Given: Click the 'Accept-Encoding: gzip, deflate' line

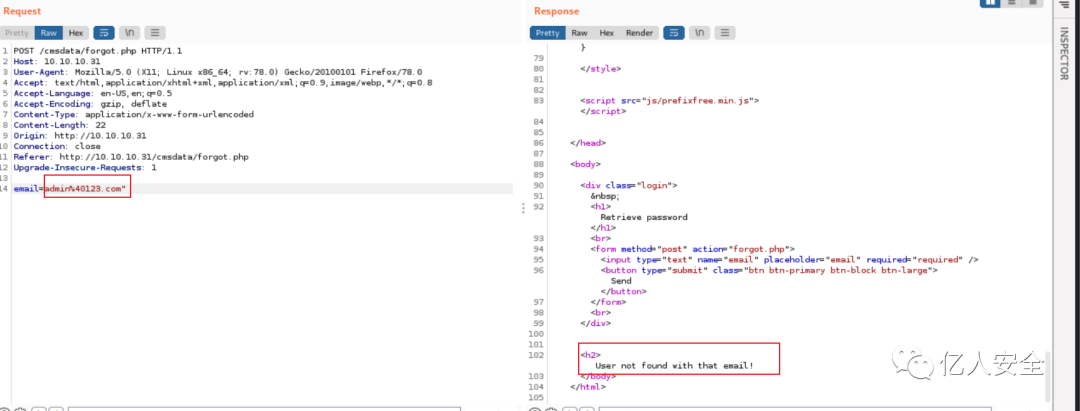Looking at the screenshot, I should pos(90,104).
